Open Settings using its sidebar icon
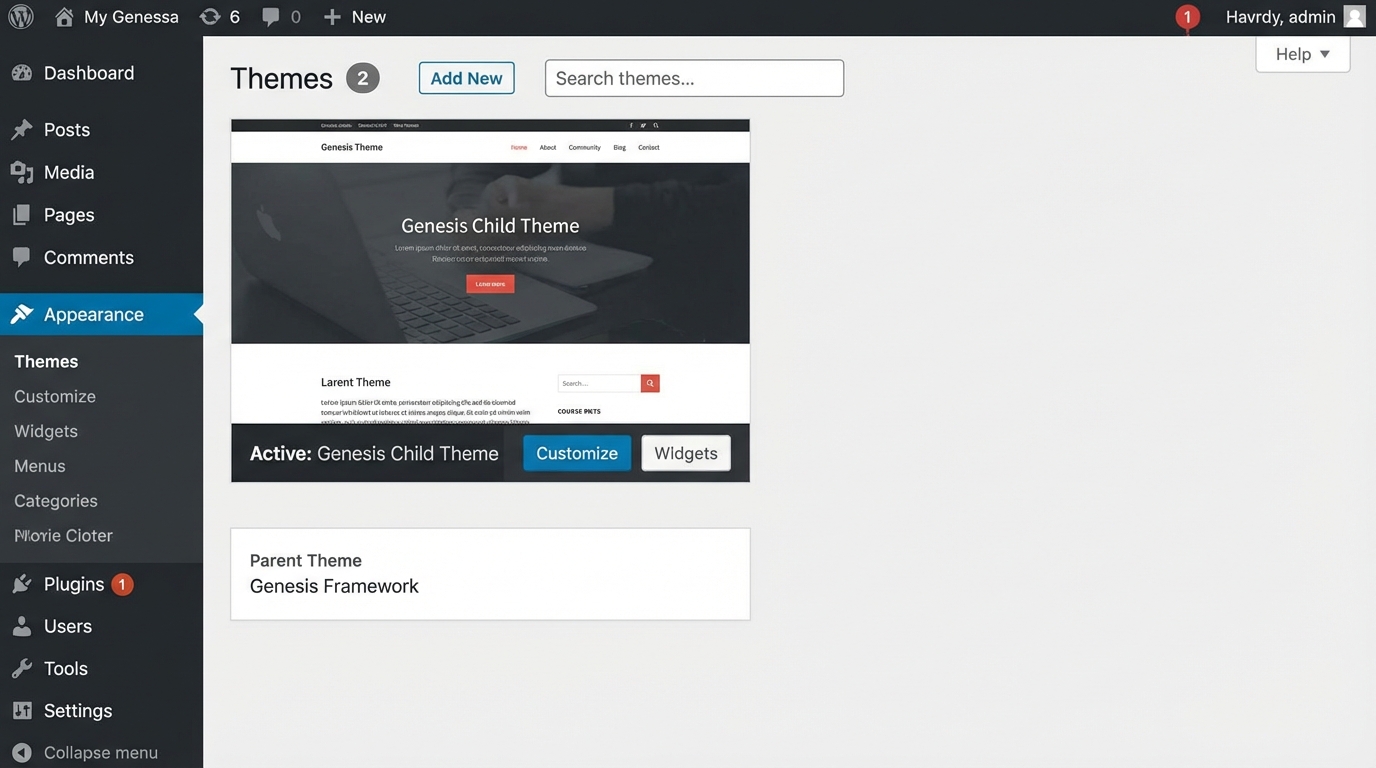This screenshot has width=1376, height=768. (22, 710)
